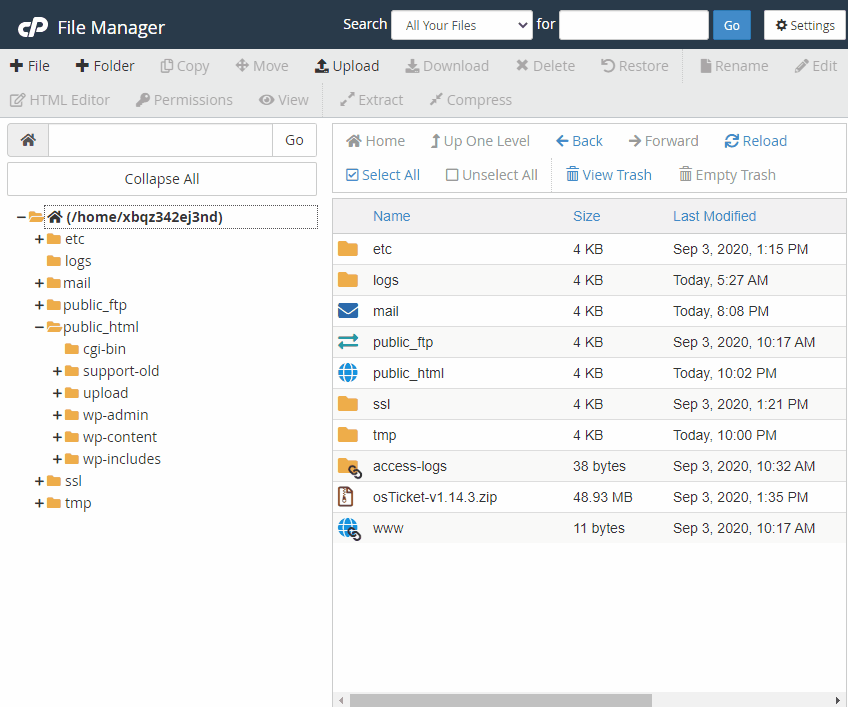Focus the search text field
The width and height of the screenshot is (848, 707).
tap(633, 25)
